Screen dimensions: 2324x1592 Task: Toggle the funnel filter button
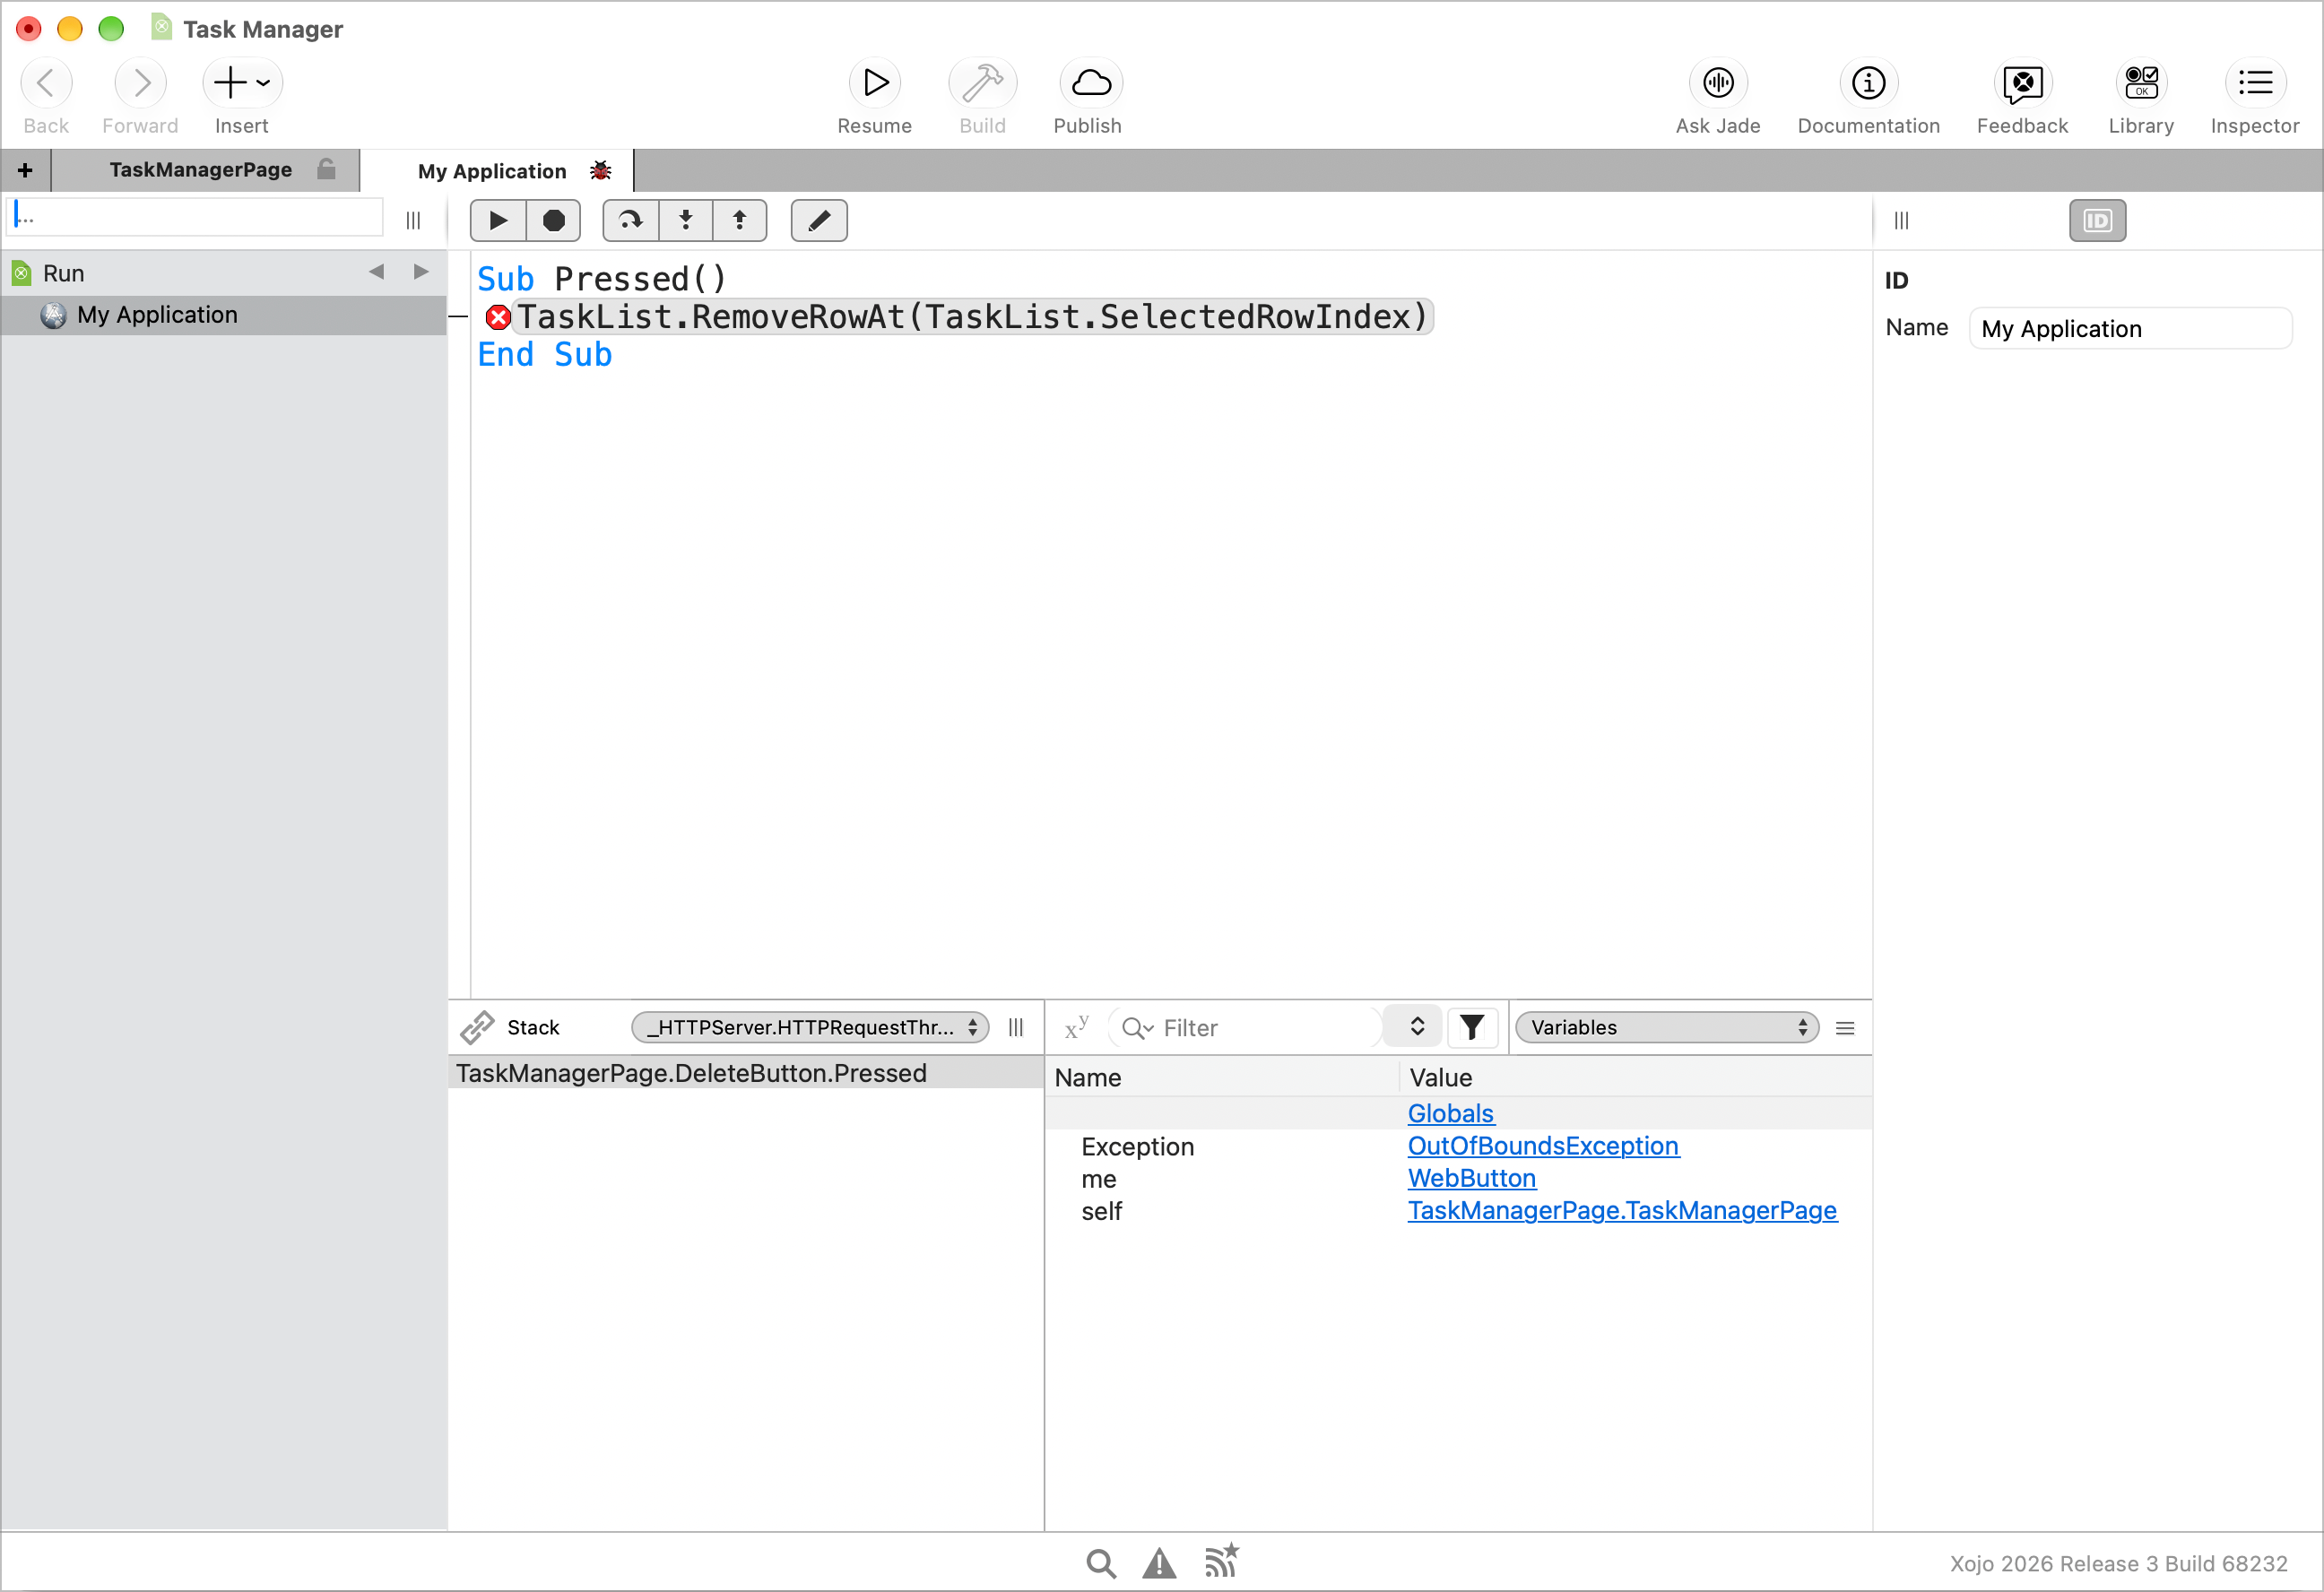(x=1472, y=1028)
